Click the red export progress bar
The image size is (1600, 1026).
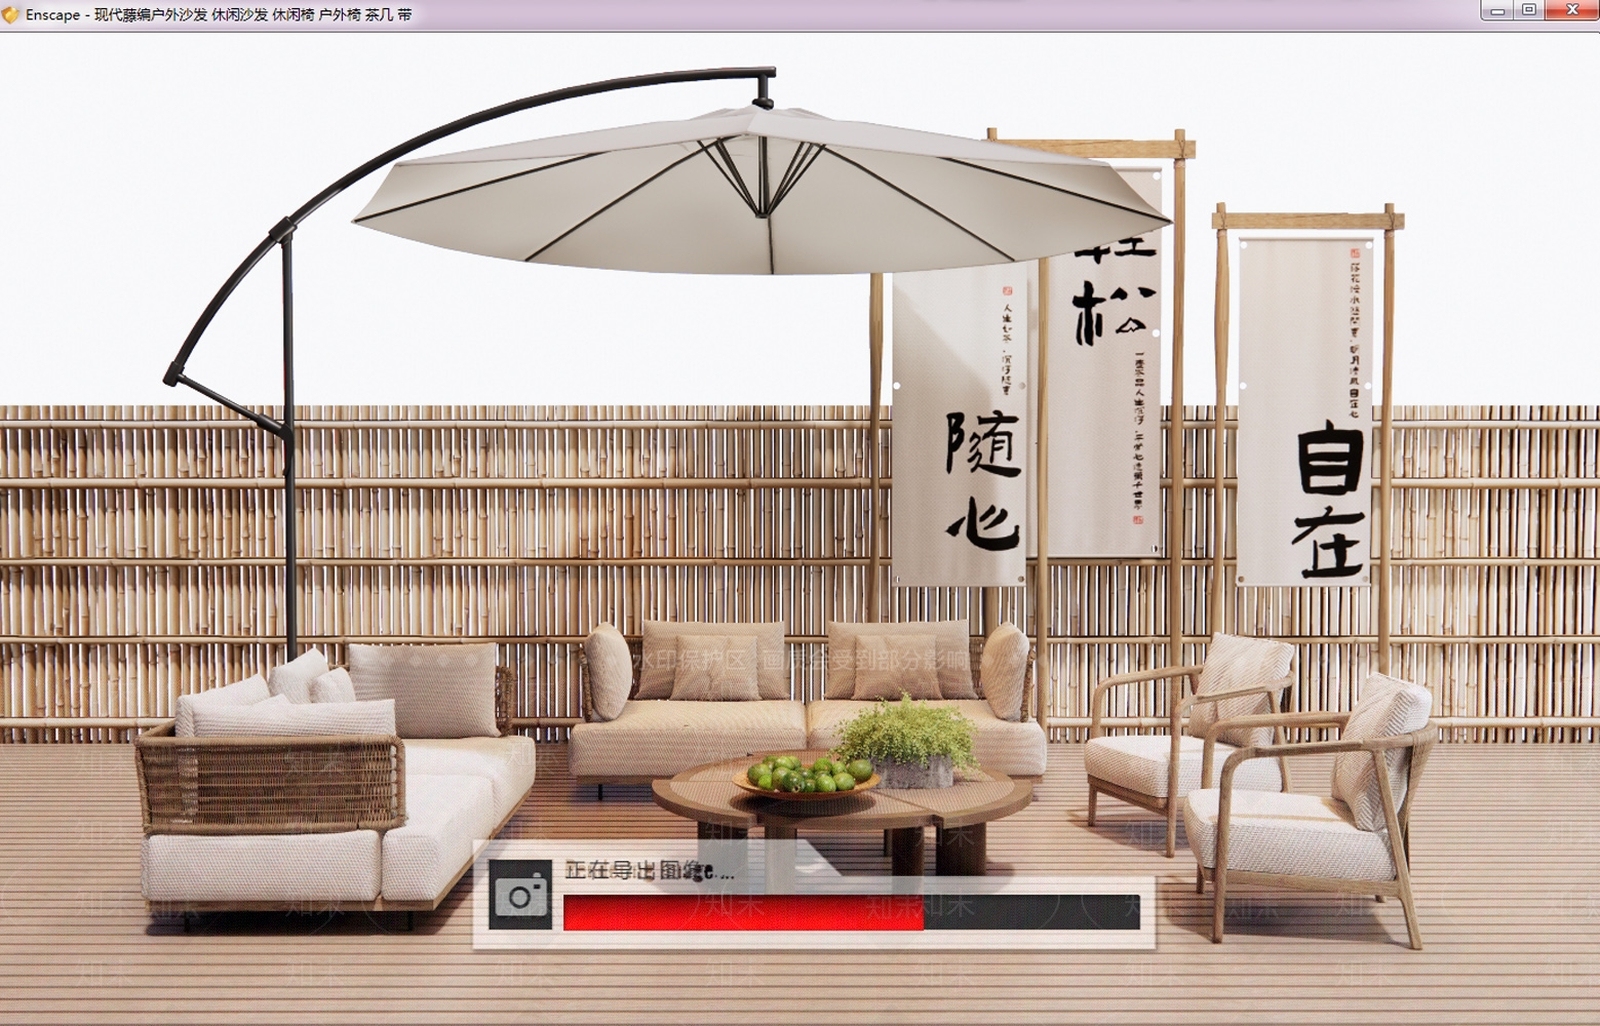click(851, 912)
